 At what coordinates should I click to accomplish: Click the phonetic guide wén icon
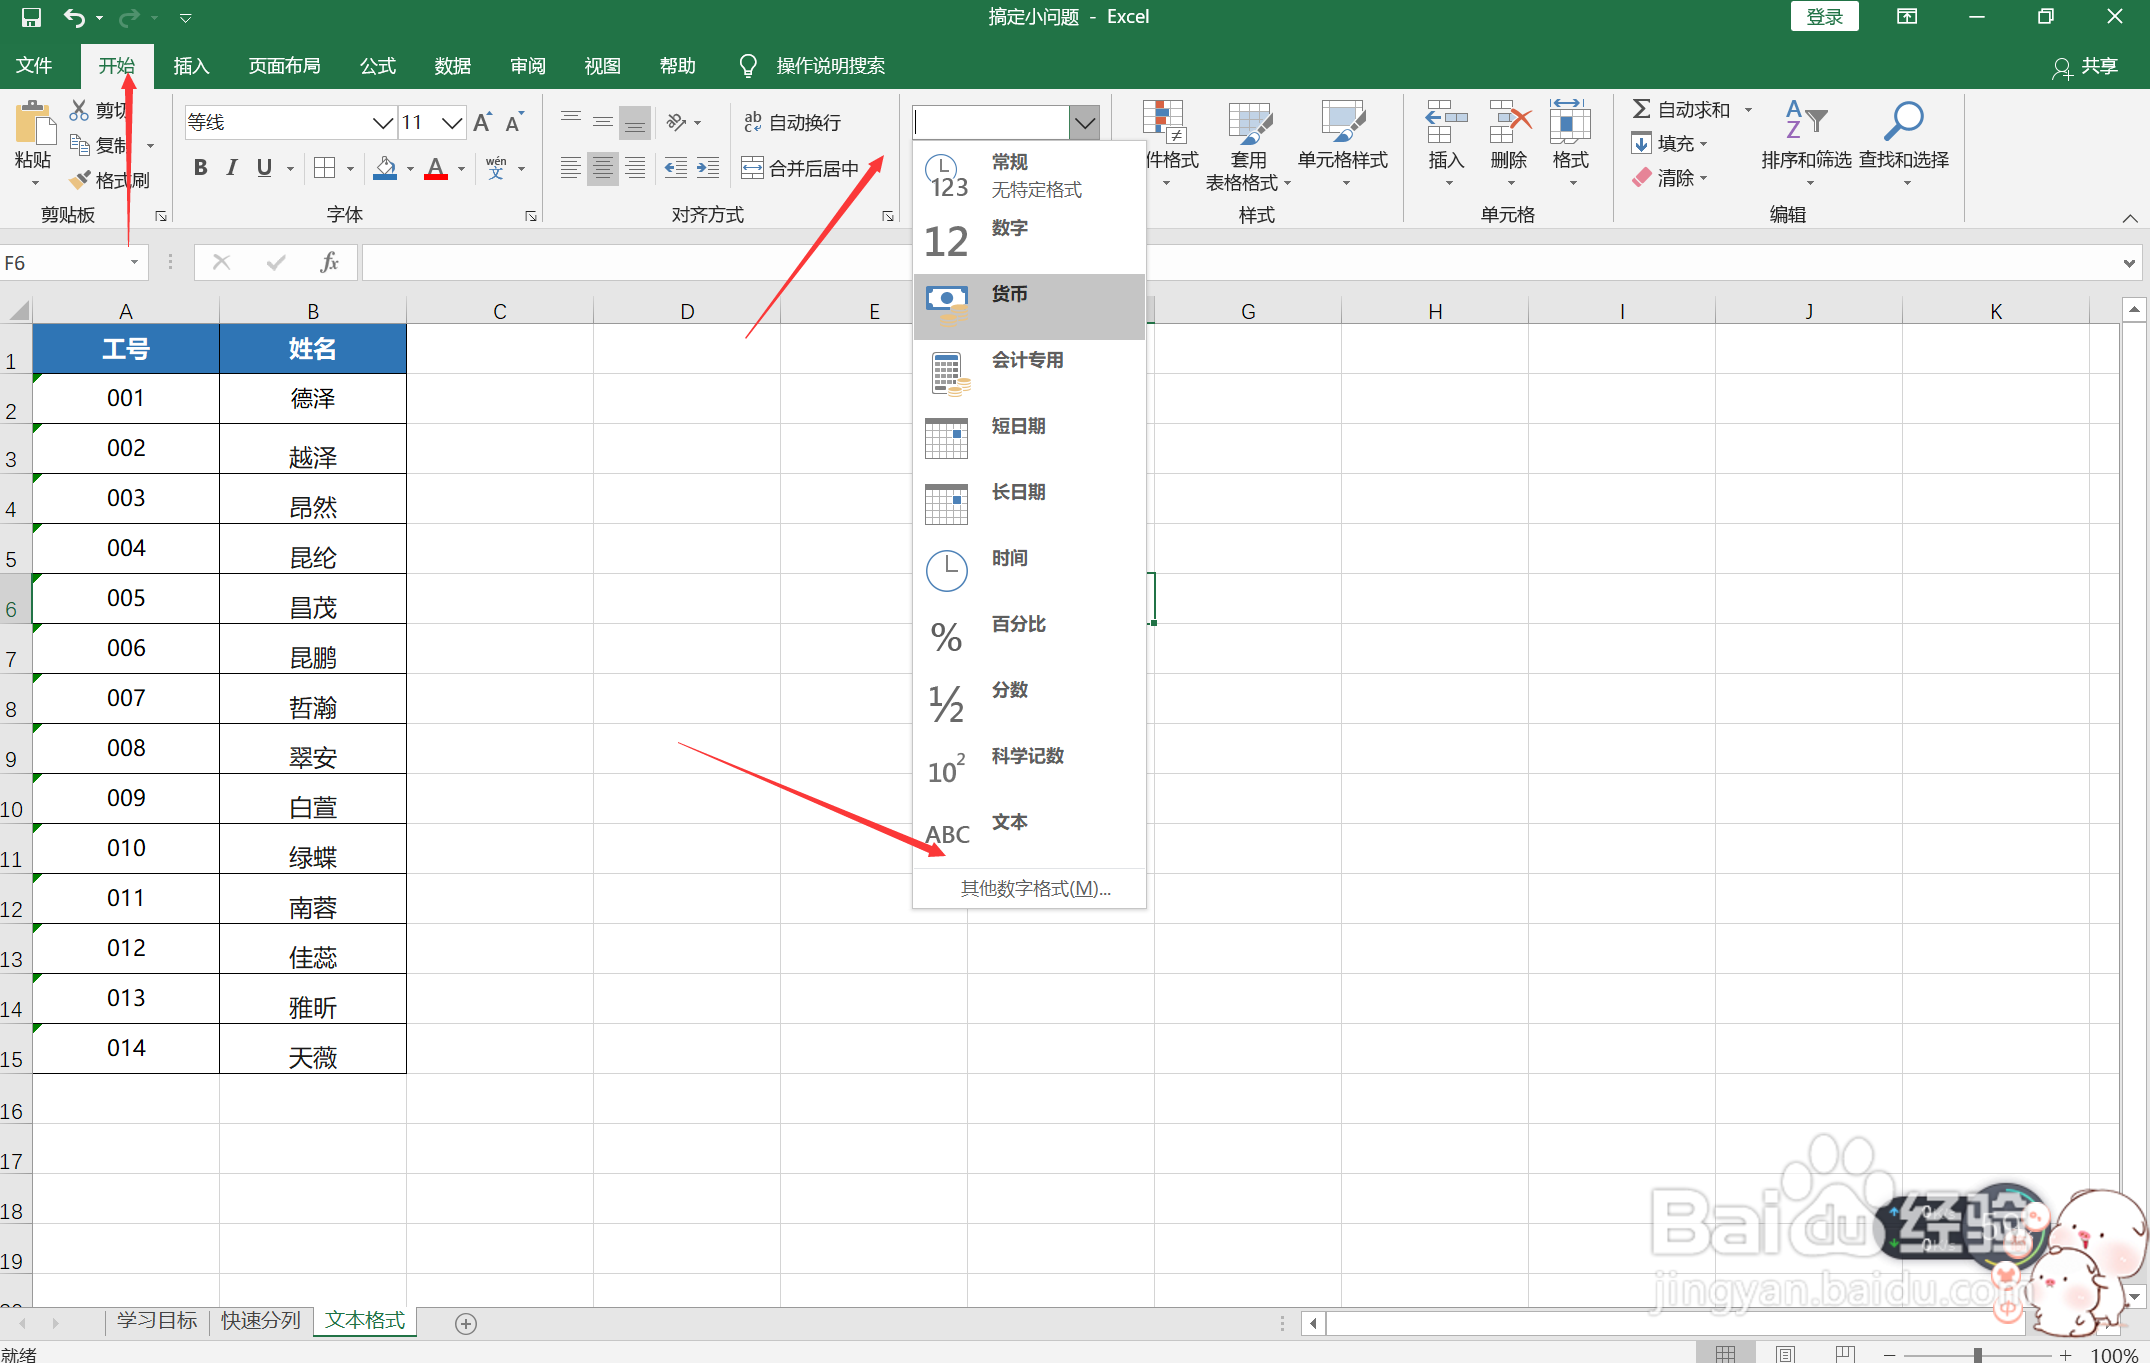pyautogui.click(x=496, y=168)
